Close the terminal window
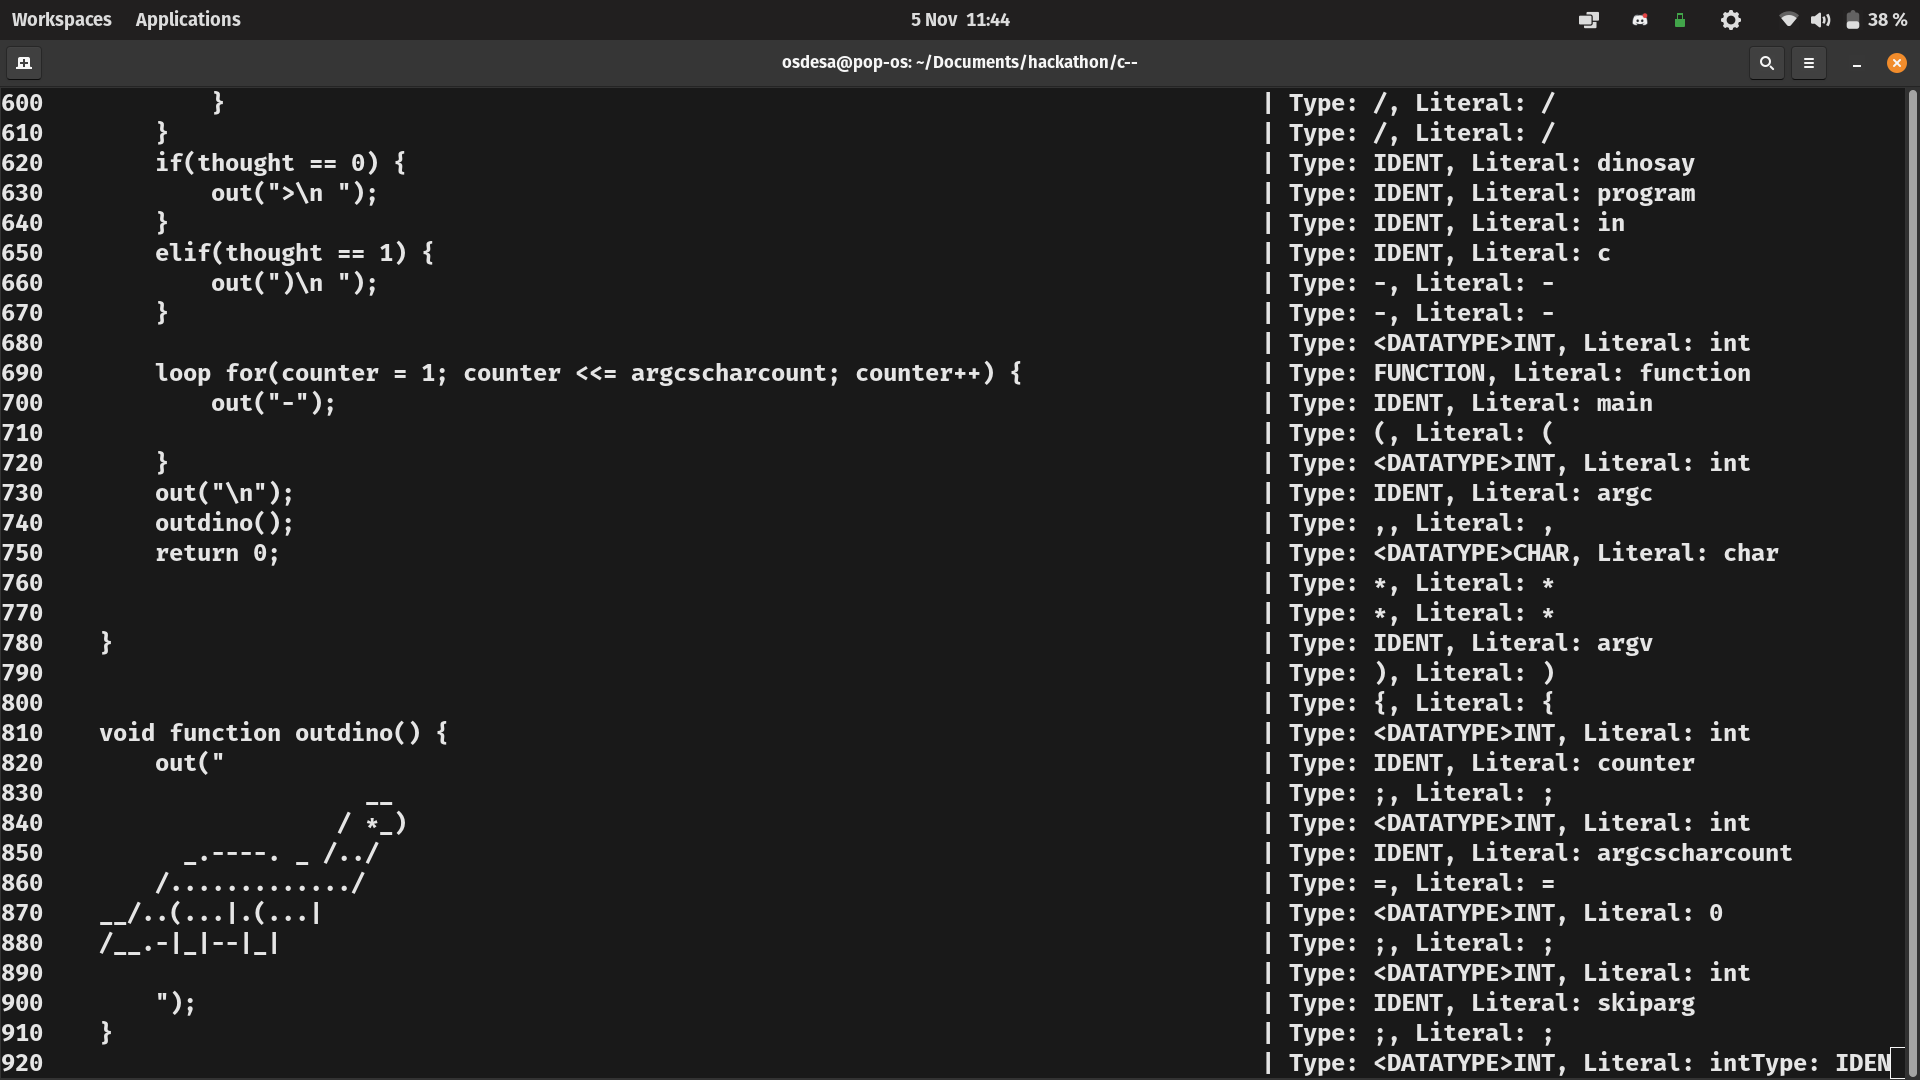The image size is (1920, 1080). pos(1896,63)
